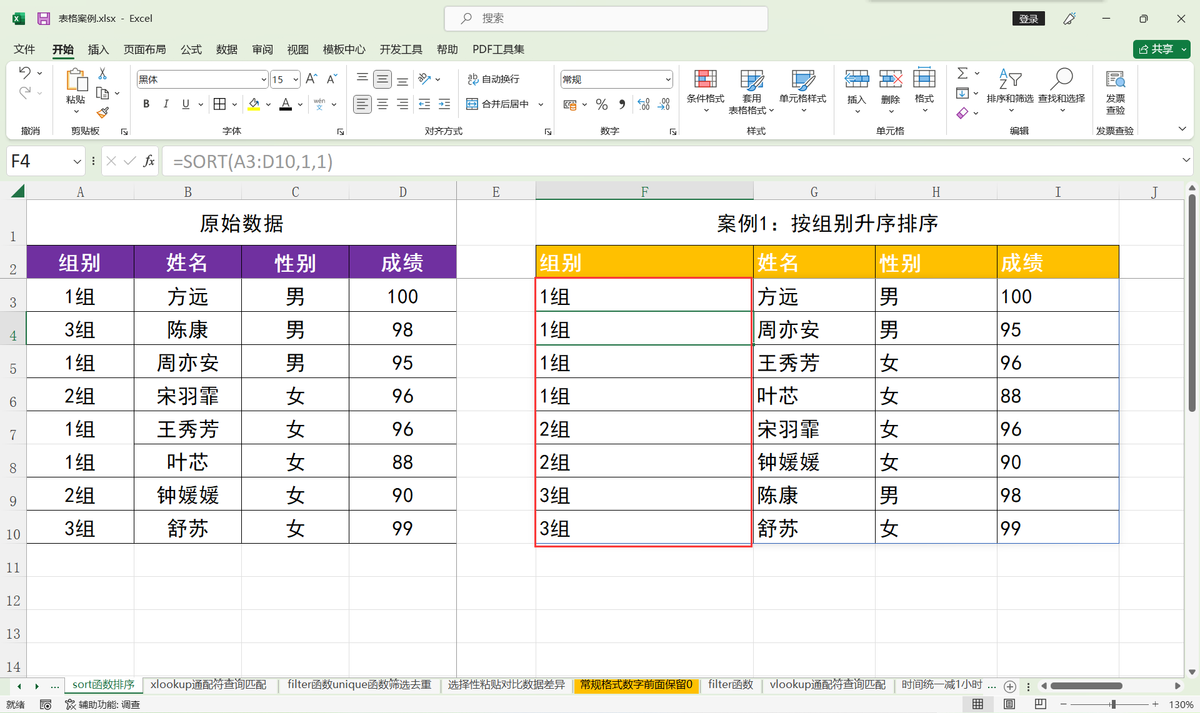Click the 共享 (Share) button
Screen dimensions: 1200x713
tap(1161, 49)
